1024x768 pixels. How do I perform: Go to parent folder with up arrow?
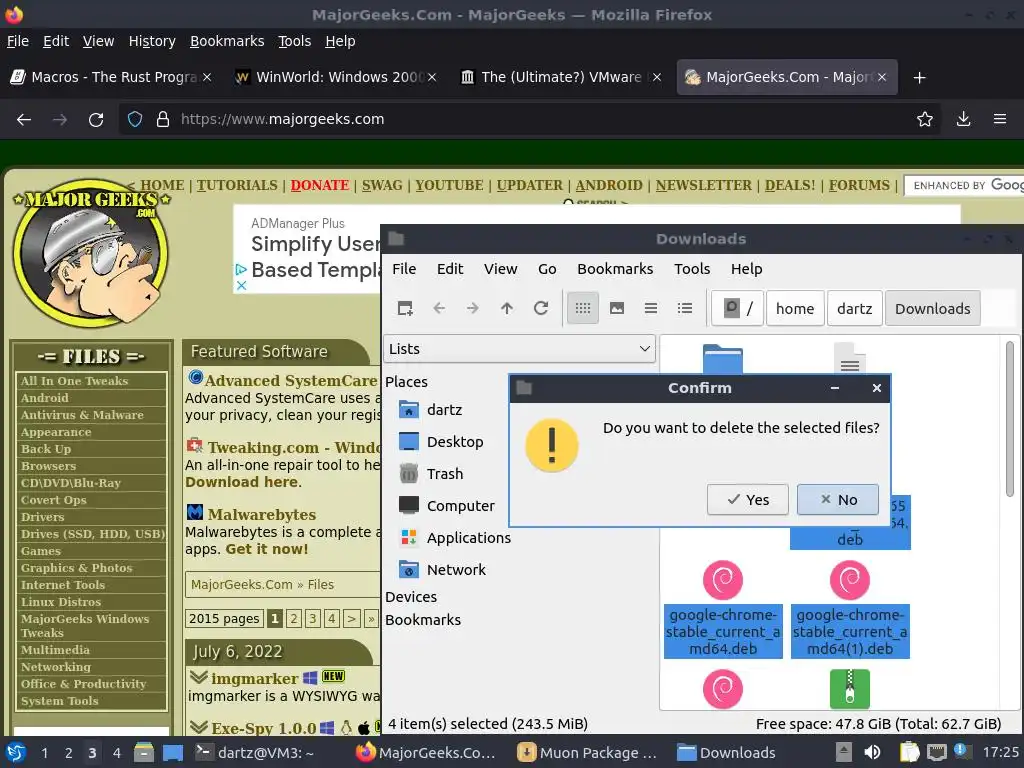point(507,308)
